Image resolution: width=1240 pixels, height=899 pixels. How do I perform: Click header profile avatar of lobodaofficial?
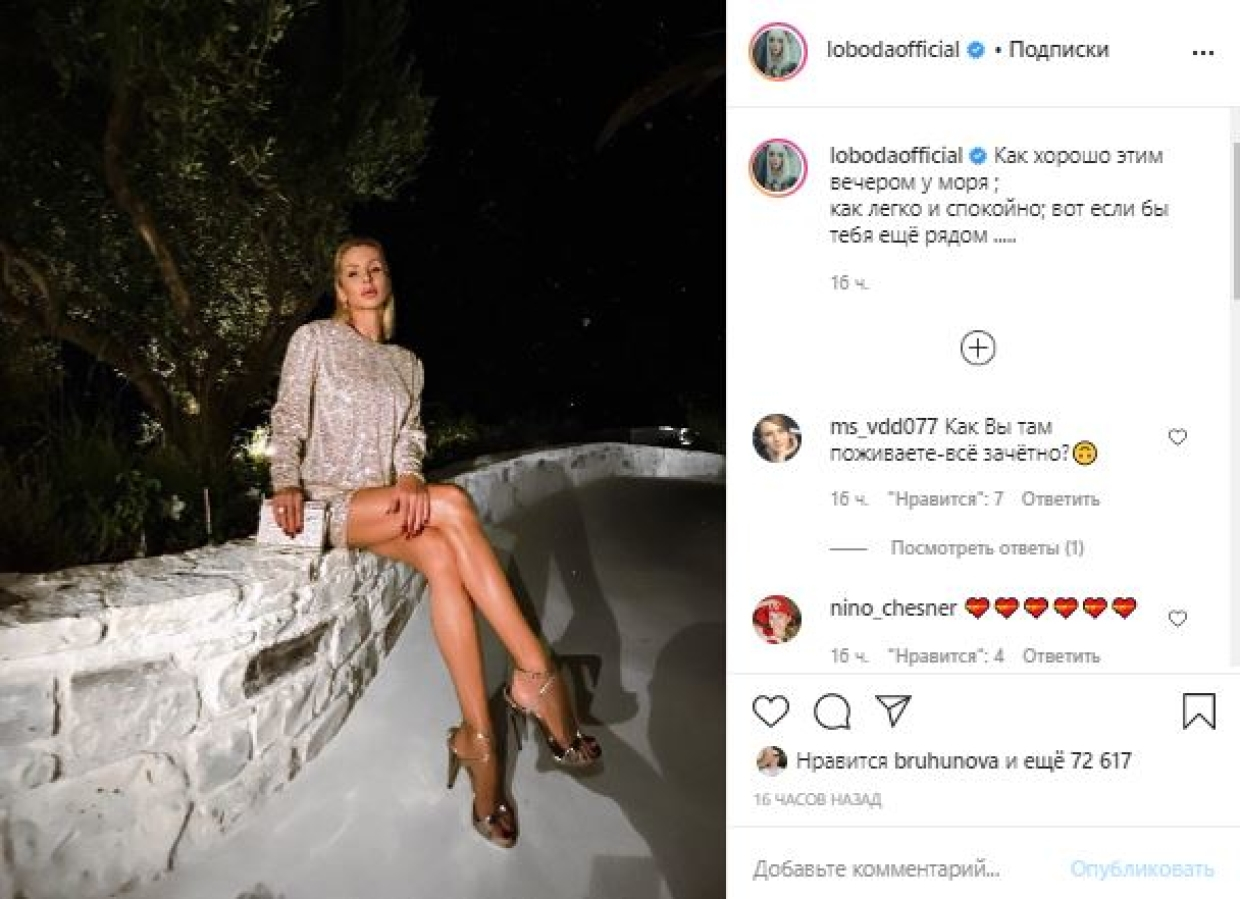[777, 51]
